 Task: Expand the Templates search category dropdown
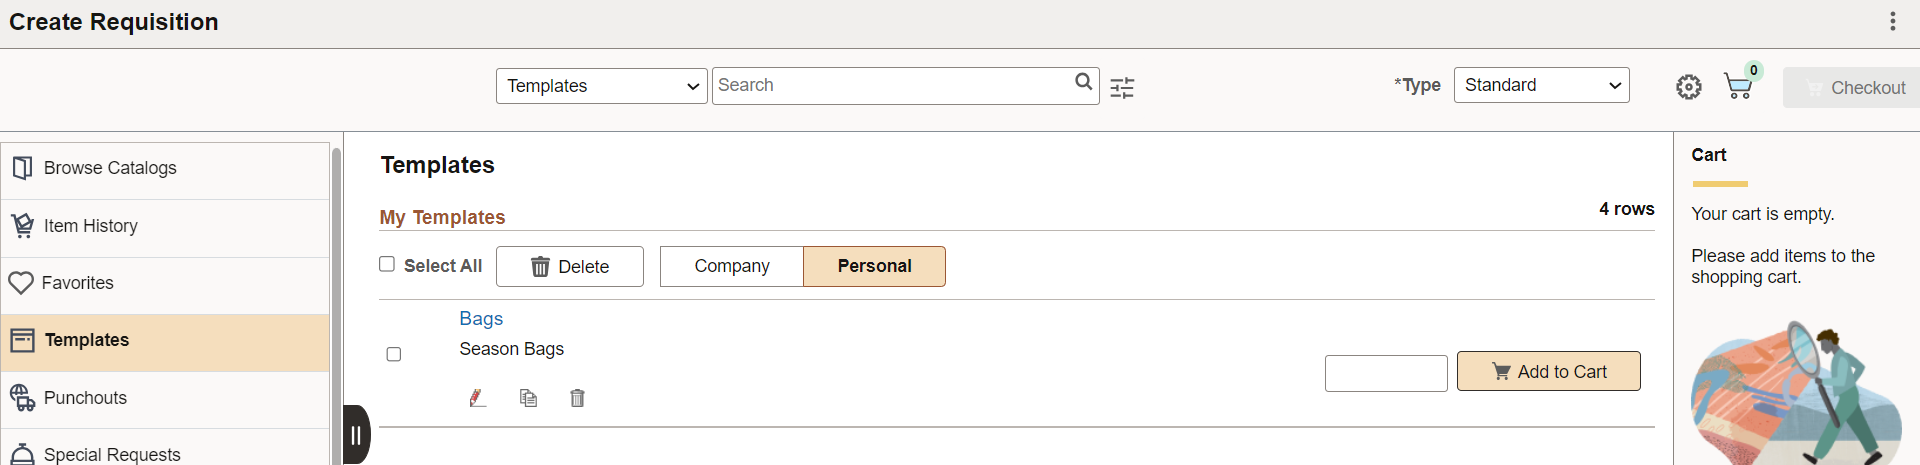click(602, 86)
